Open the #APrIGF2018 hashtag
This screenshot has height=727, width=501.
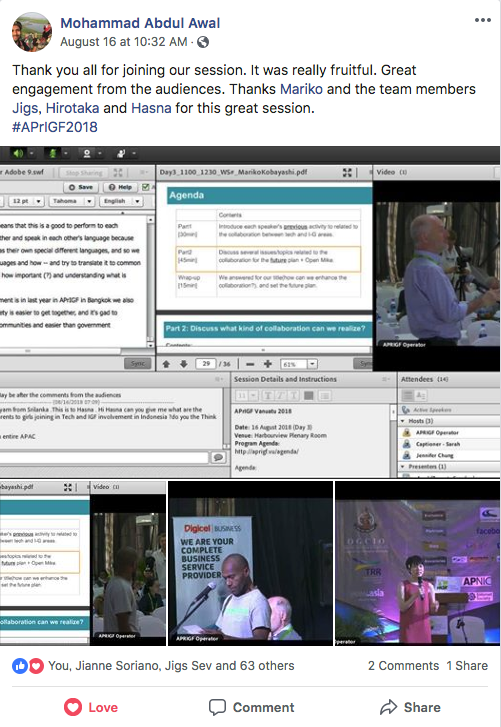[x=55, y=127]
